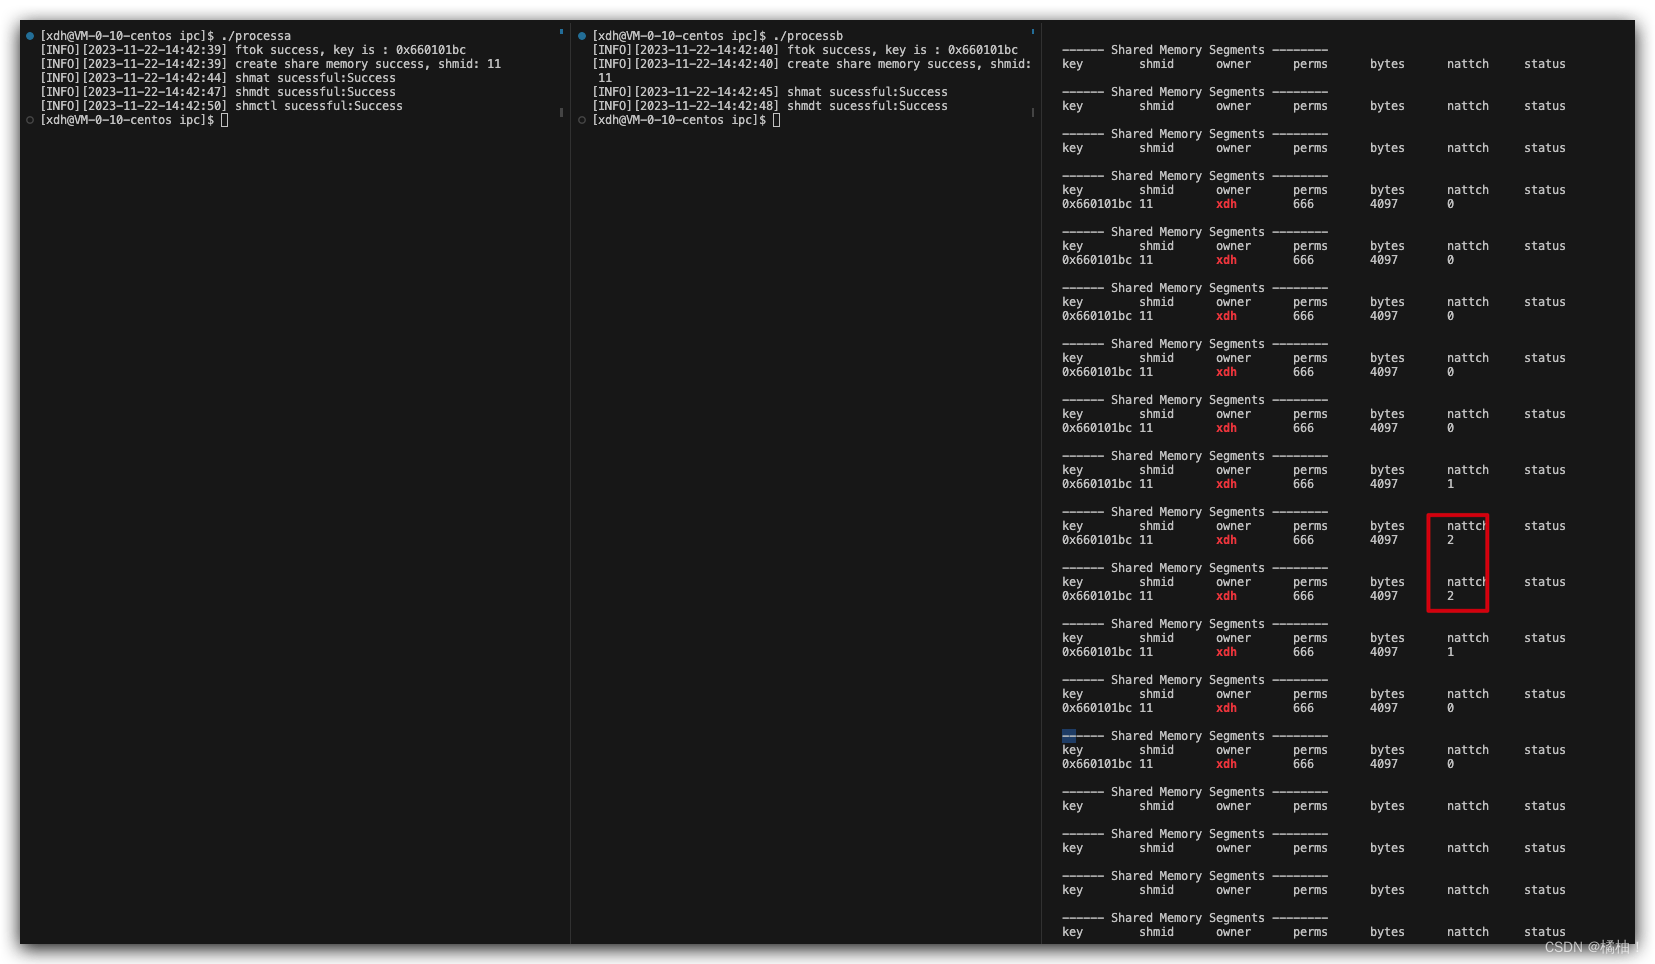Screen dimensions: 1655x964
Task: Click the 14:42:40 create share memory line in middle pane
Action: pyautogui.click(x=812, y=64)
